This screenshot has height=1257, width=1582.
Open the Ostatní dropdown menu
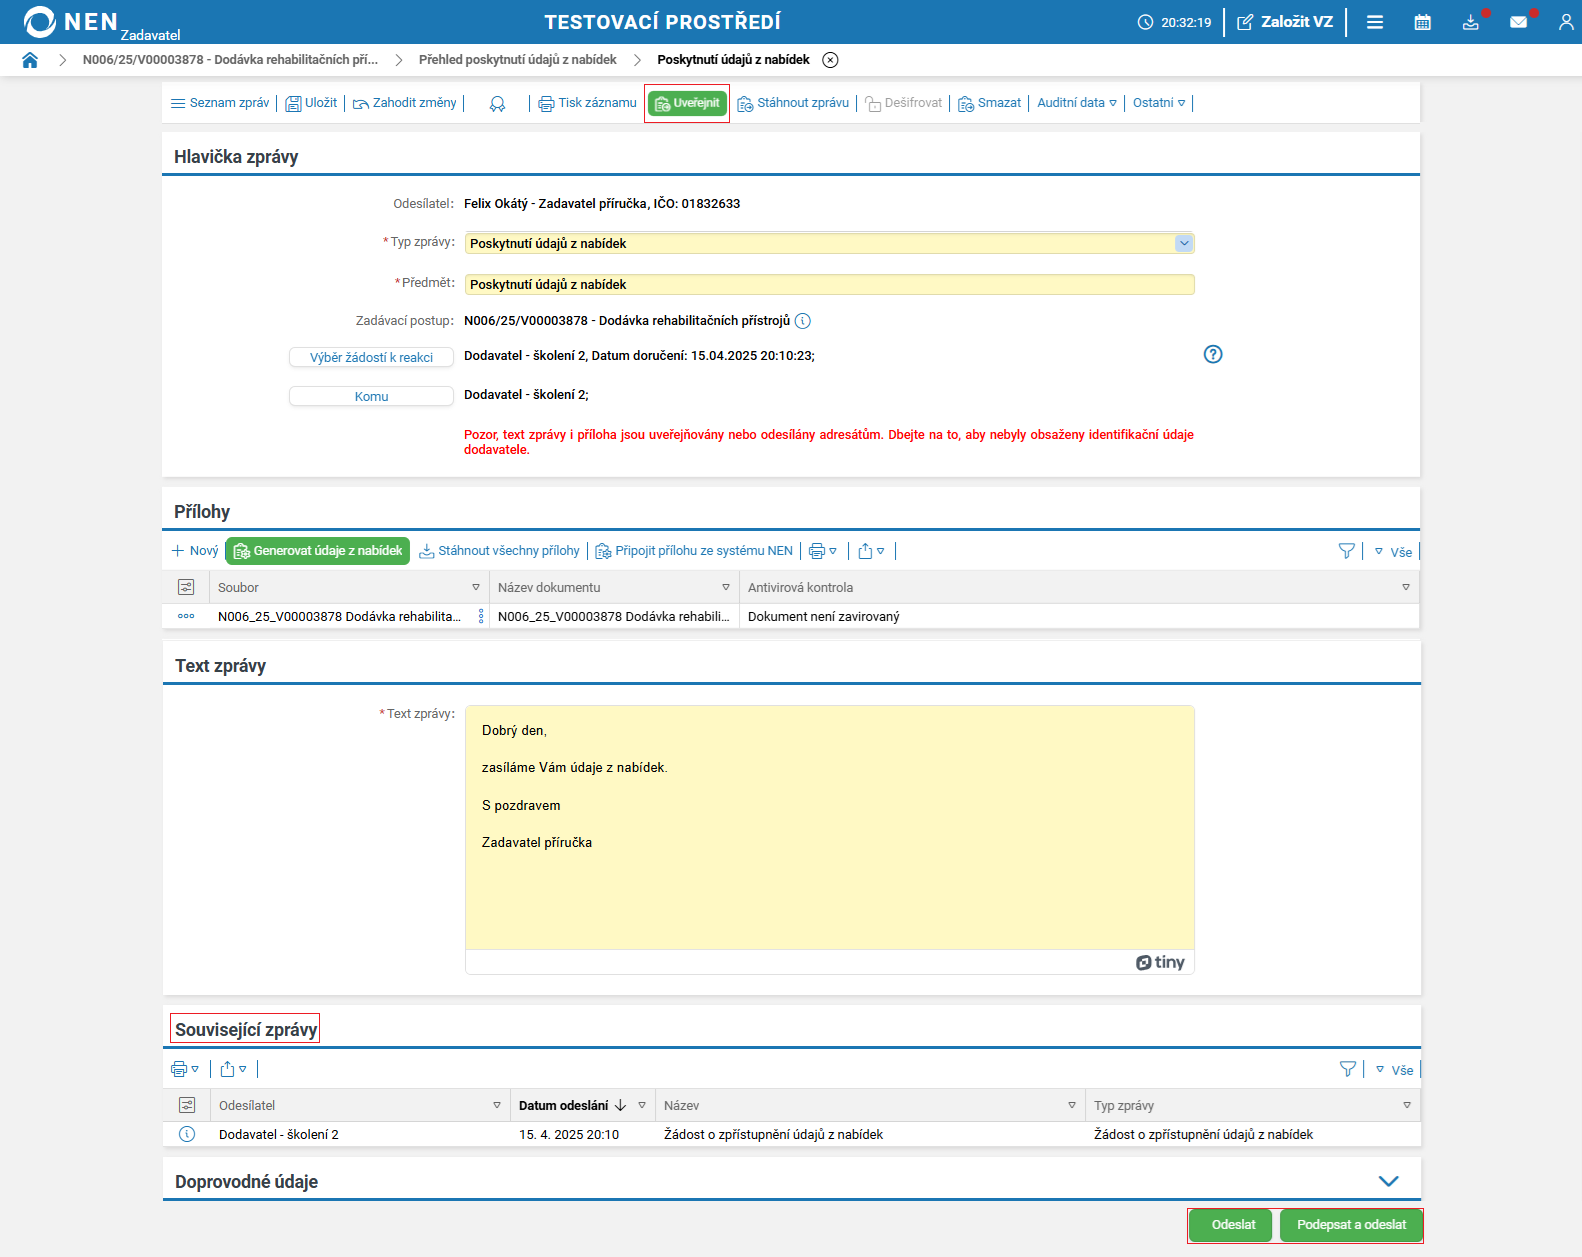point(1158,103)
